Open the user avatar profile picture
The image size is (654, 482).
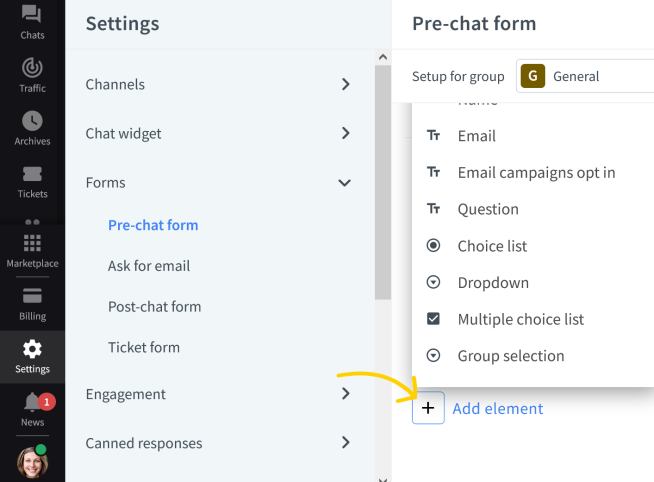33,462
